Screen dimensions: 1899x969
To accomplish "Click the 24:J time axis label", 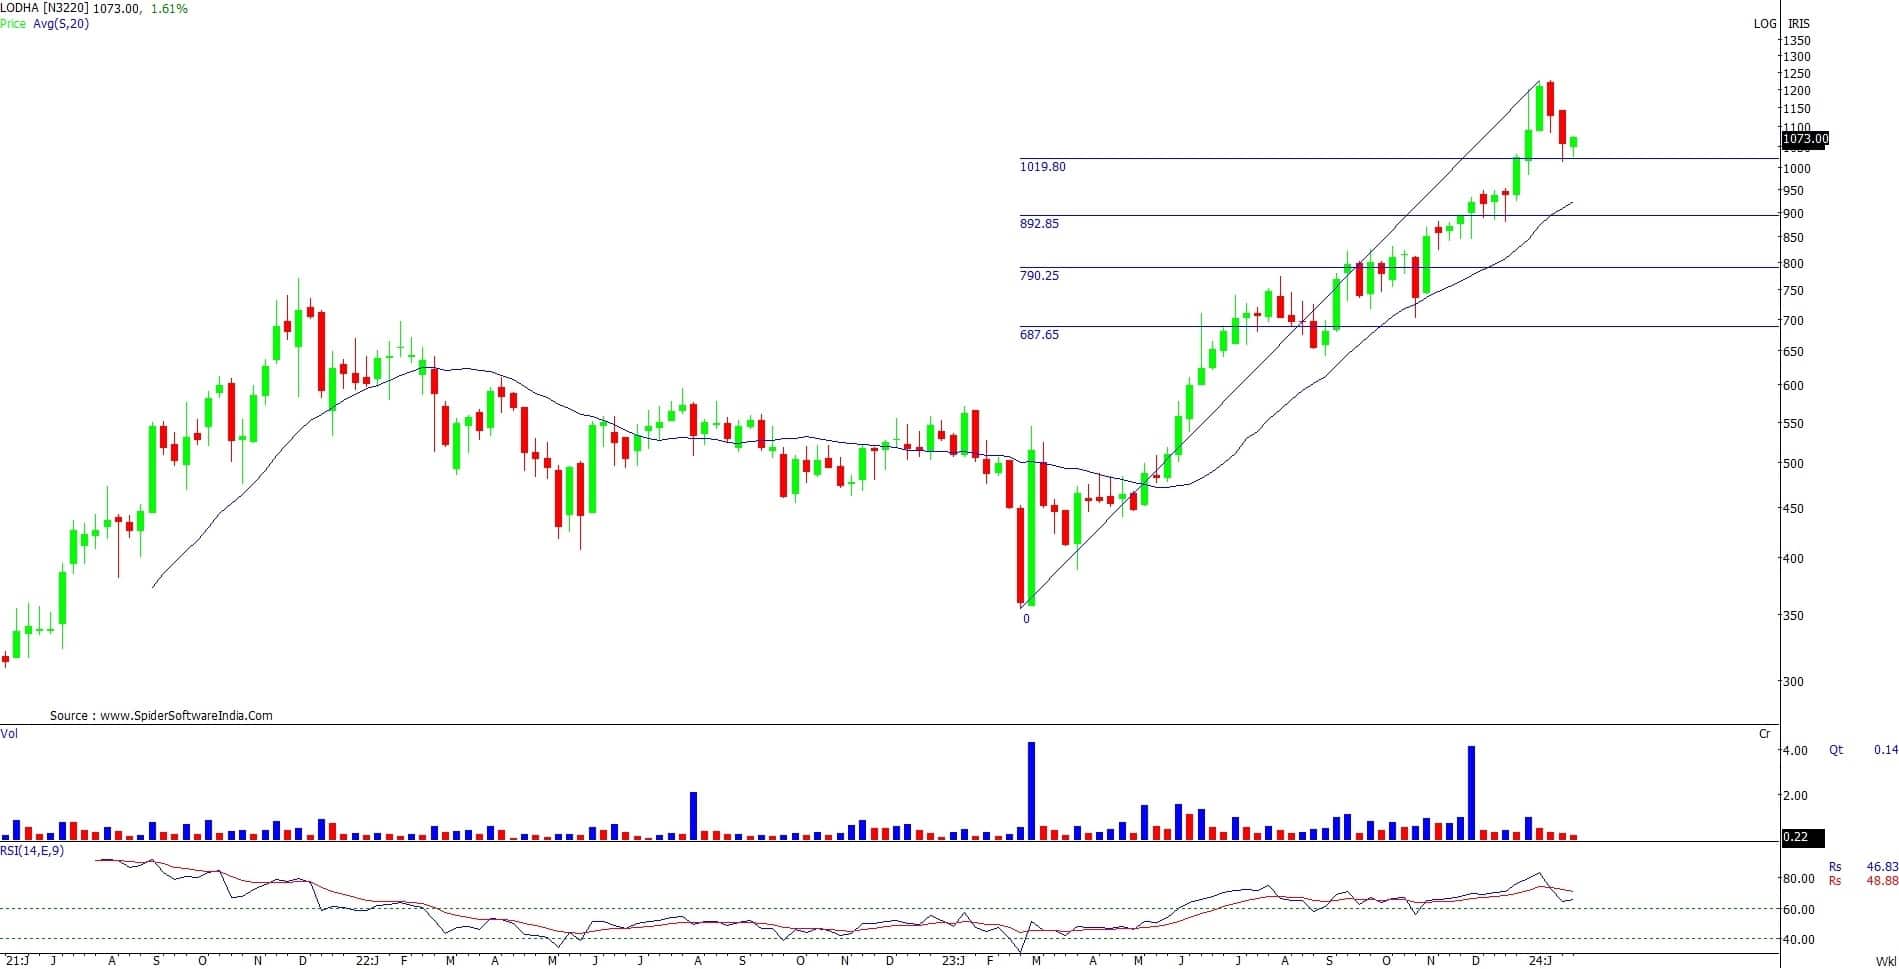I will pos(1540,961).
